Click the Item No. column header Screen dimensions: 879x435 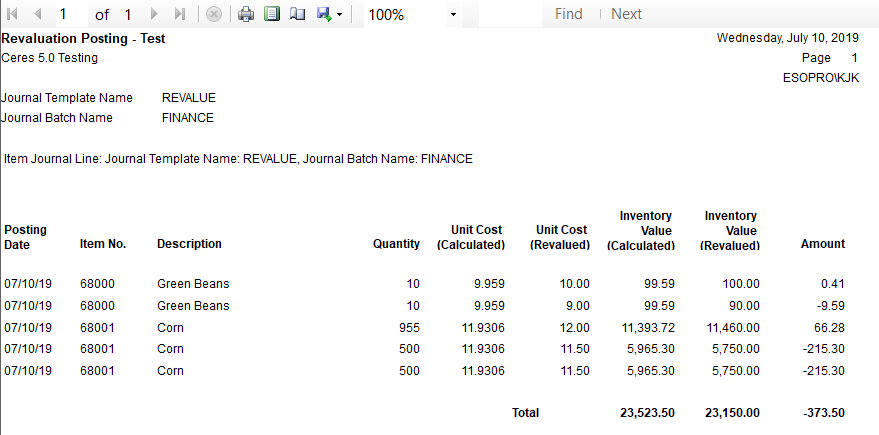pos(102,244)
